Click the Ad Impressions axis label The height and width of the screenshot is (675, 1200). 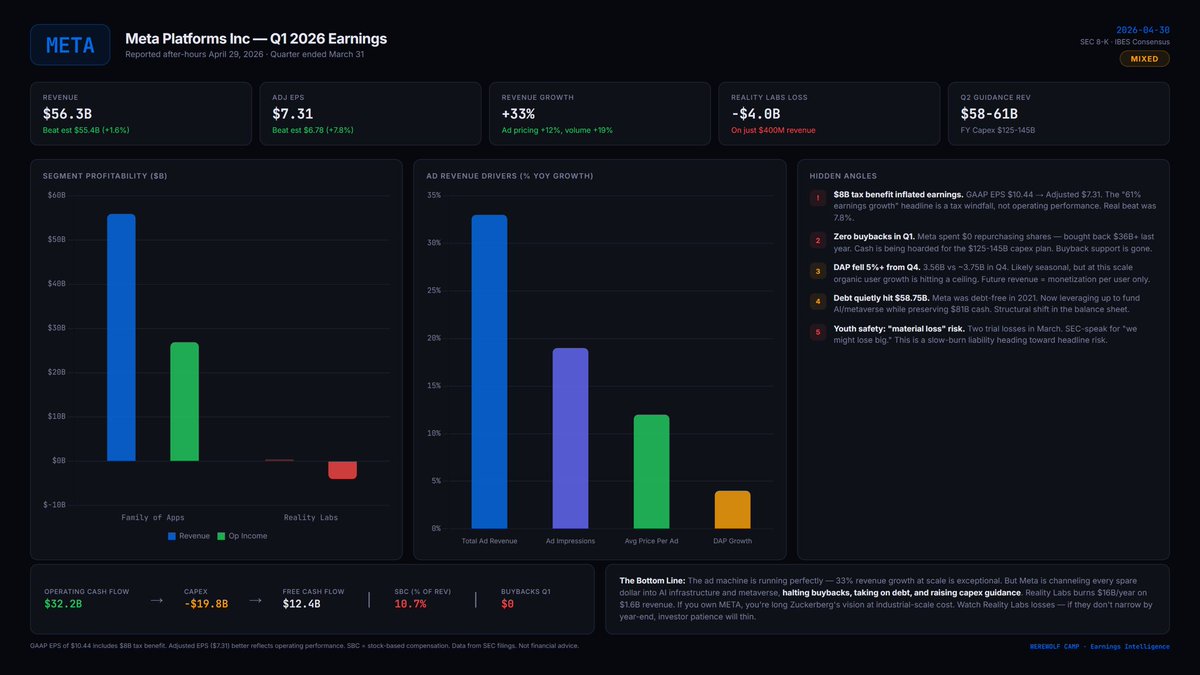[570, 541]
